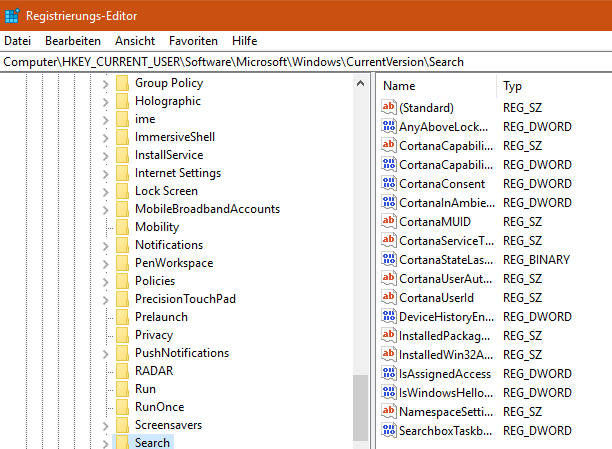Click the Internet Settings folder icon
Image resolution: width=612 pixels, height=449 pixels.
pyautogui.click(x=123, y=173)
